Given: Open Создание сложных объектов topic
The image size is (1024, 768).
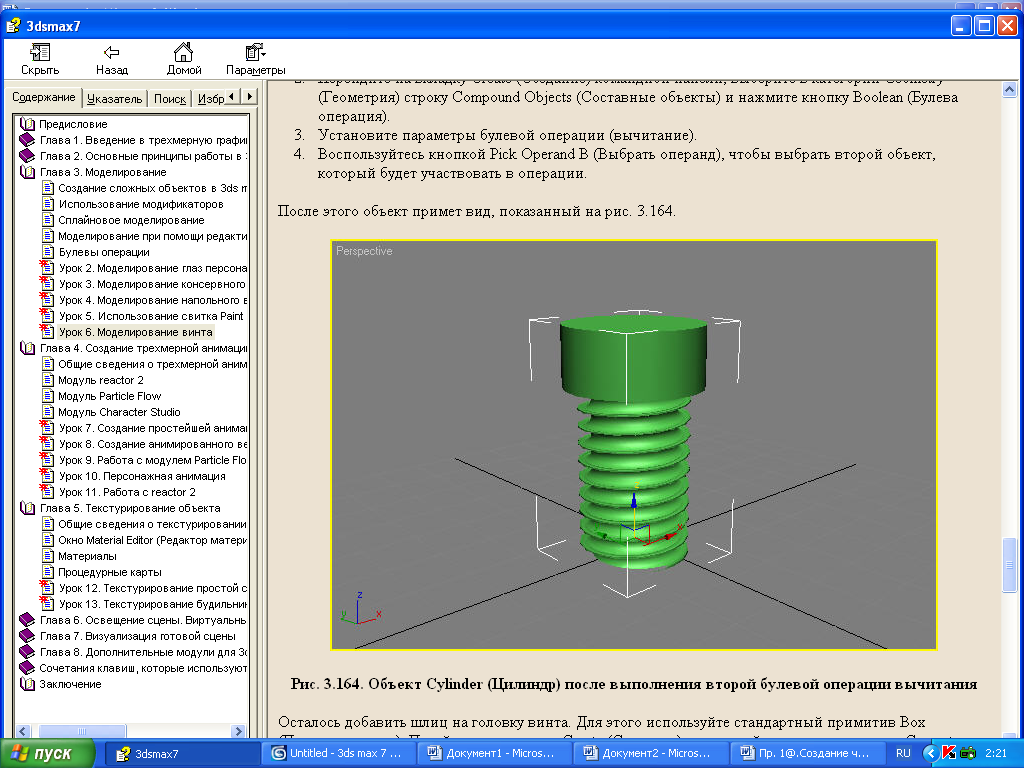Looking at the screenshot, I should (x=152, y=188).
